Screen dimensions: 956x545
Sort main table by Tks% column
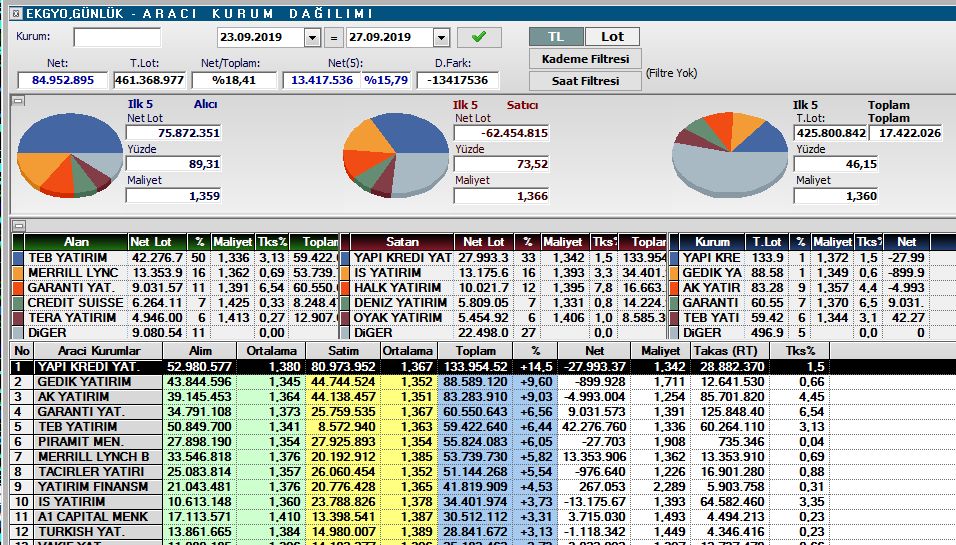point(799,351)
